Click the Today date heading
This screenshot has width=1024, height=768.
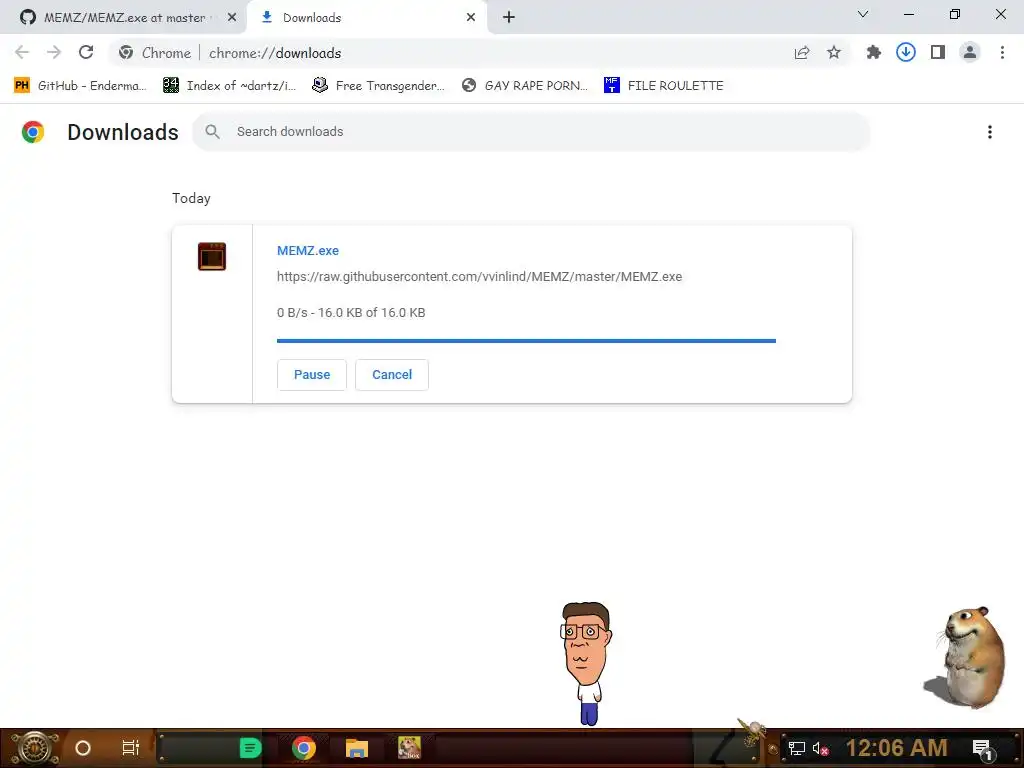coord(191,199)
